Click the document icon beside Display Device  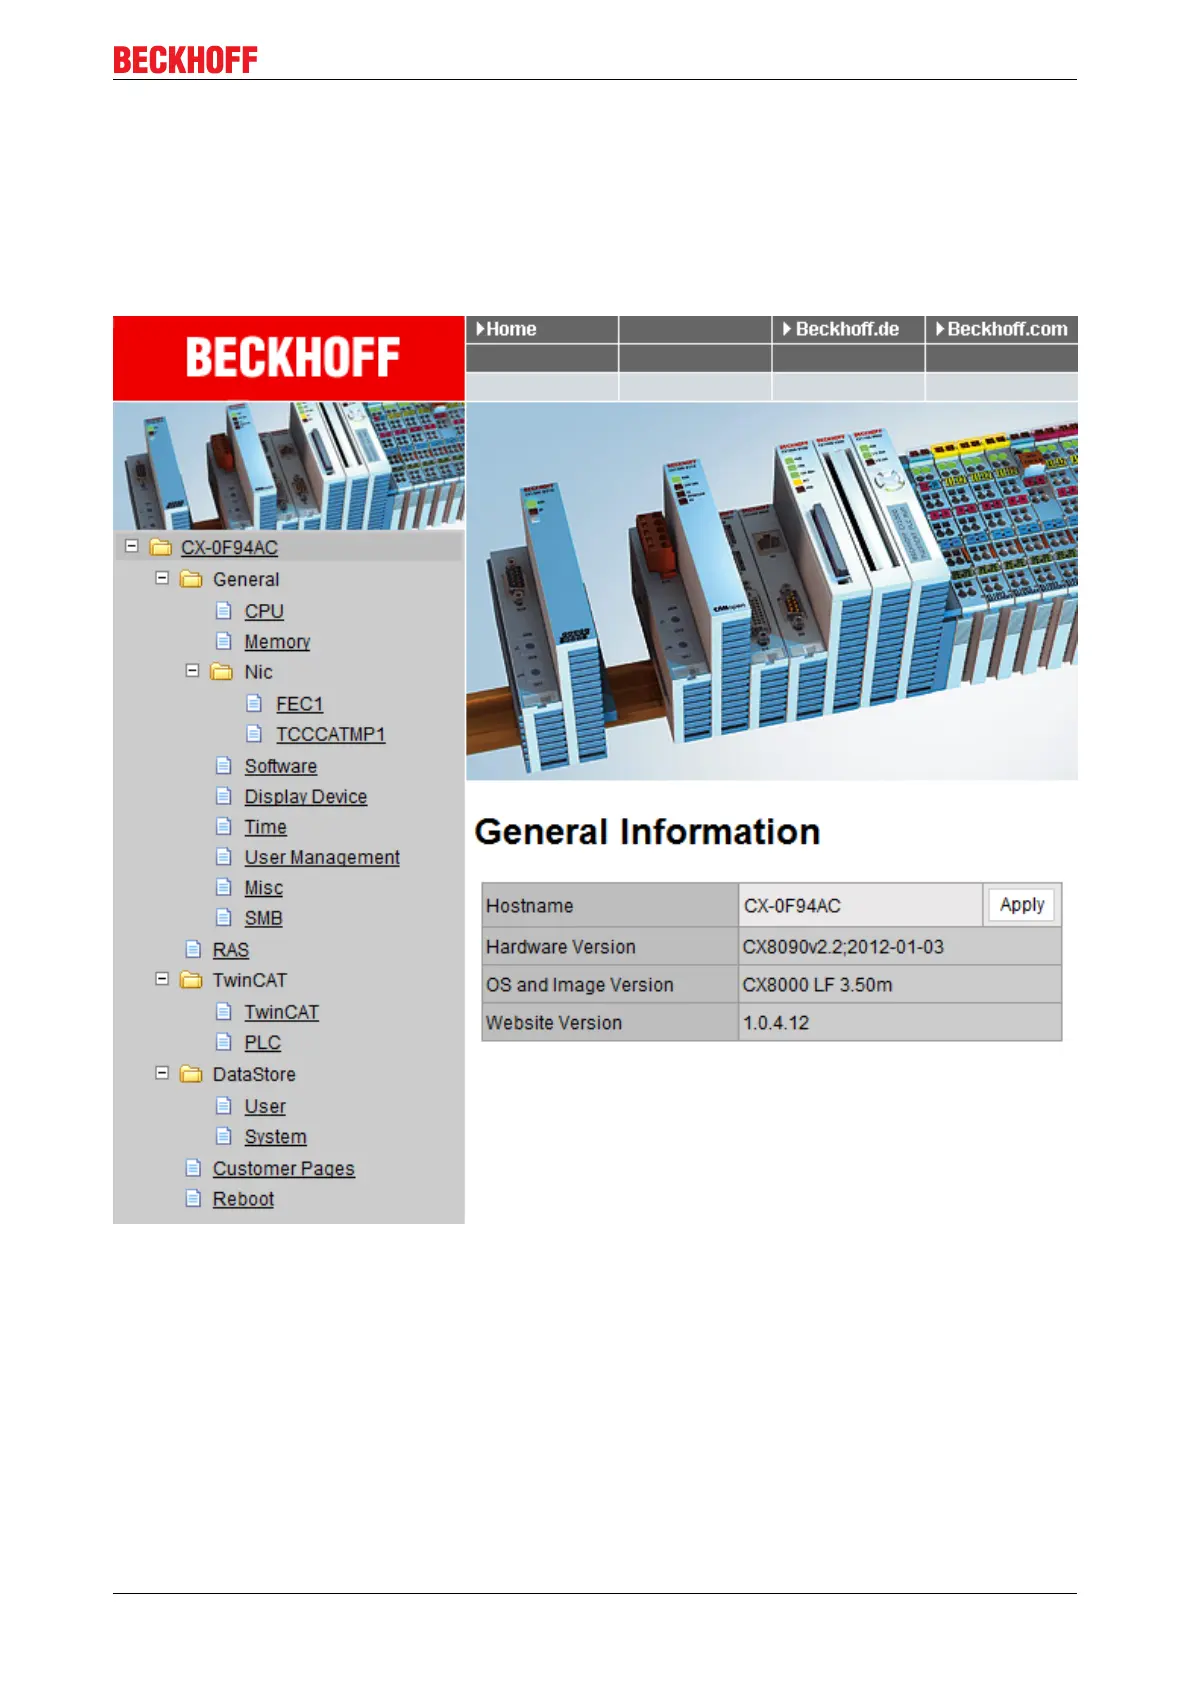[x=224, y=796]
